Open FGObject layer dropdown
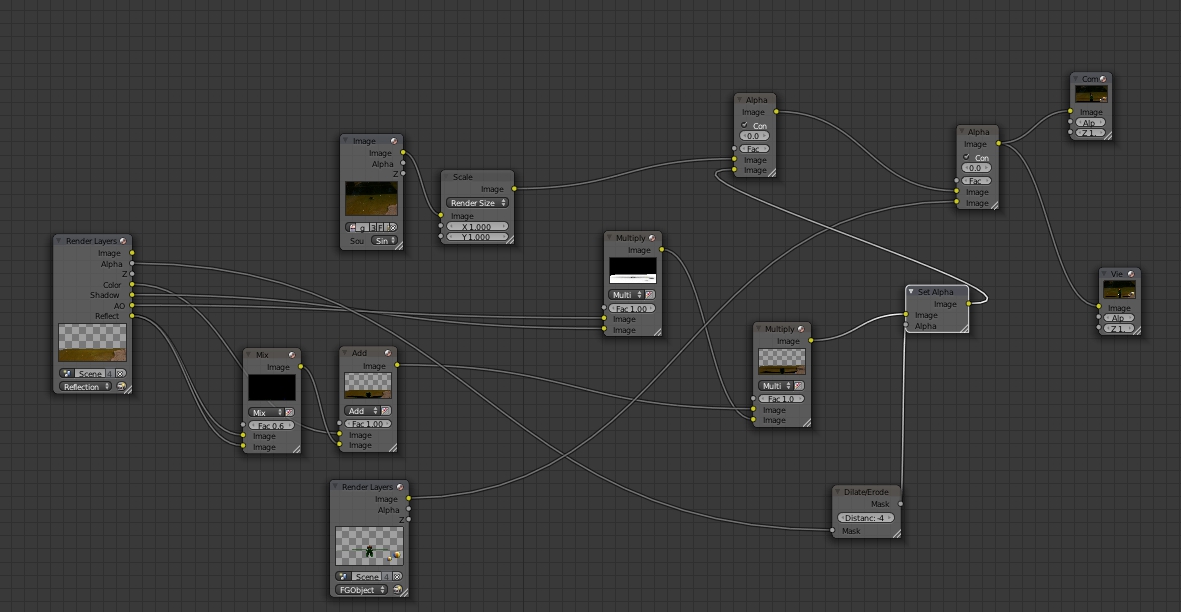Image resolution: width=1181 pixels, height=612 pixels. [x=362, y=589]
